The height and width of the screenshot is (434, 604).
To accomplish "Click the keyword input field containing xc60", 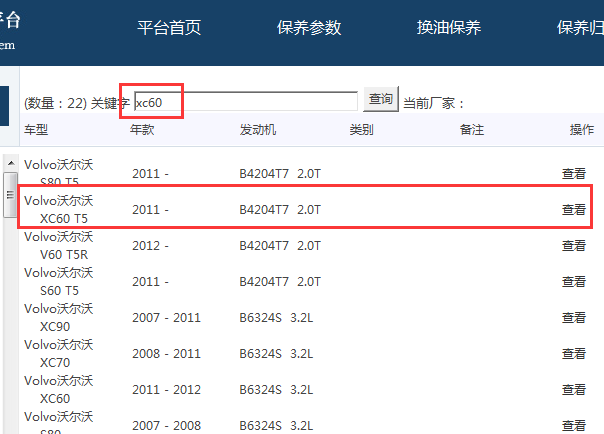I will 246,102.
